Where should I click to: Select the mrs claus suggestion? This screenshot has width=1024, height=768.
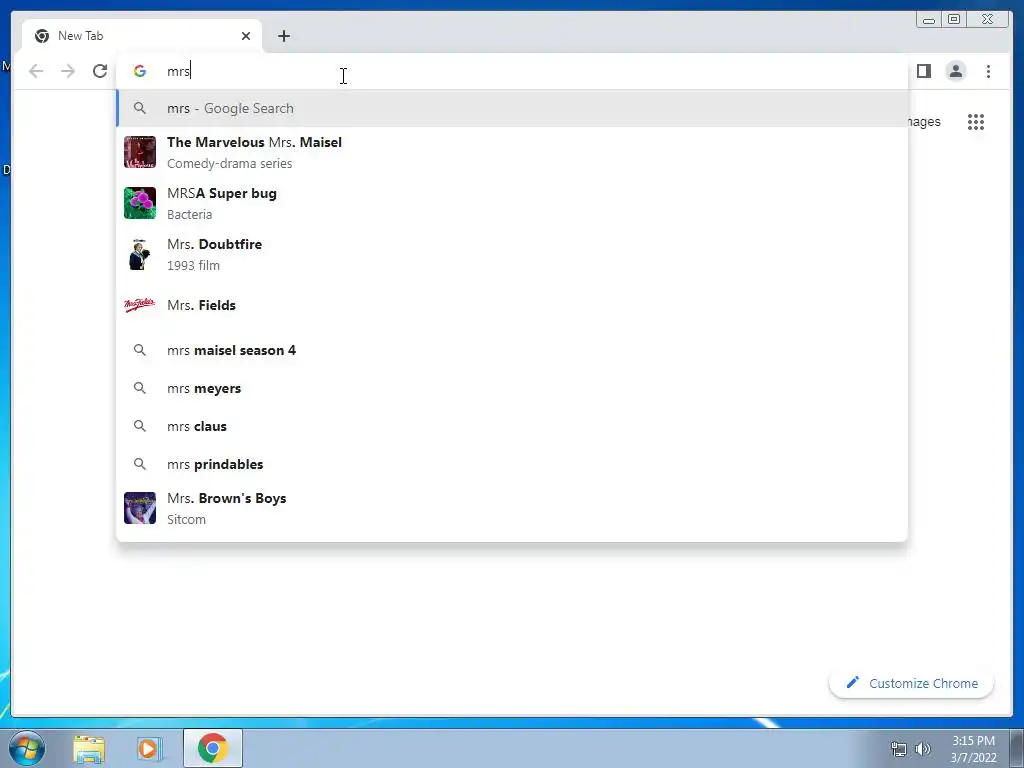click(x=512, y=426)
